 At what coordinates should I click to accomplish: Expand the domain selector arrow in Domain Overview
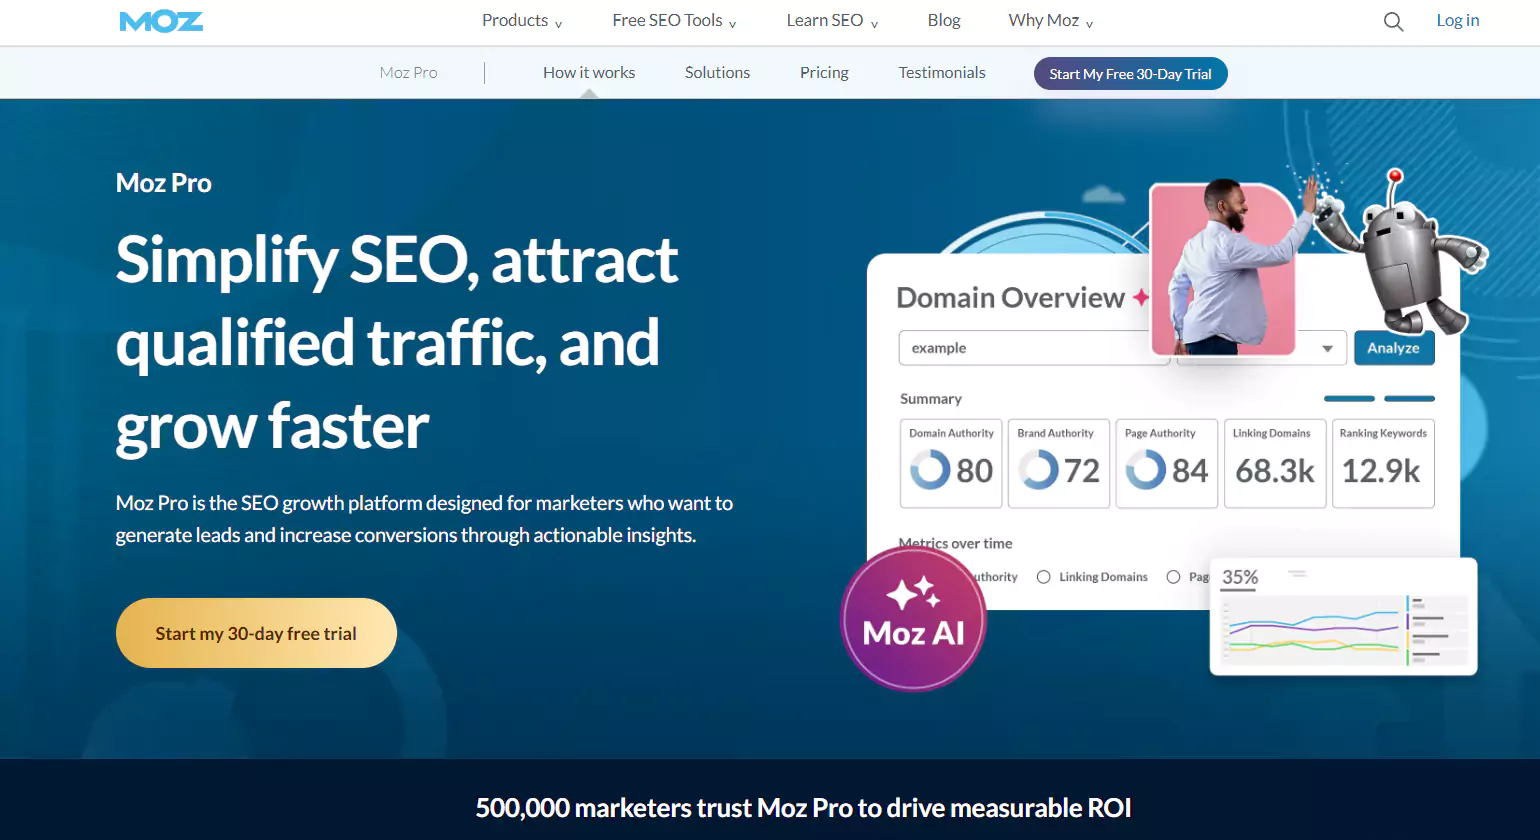tap(1328, 347)
